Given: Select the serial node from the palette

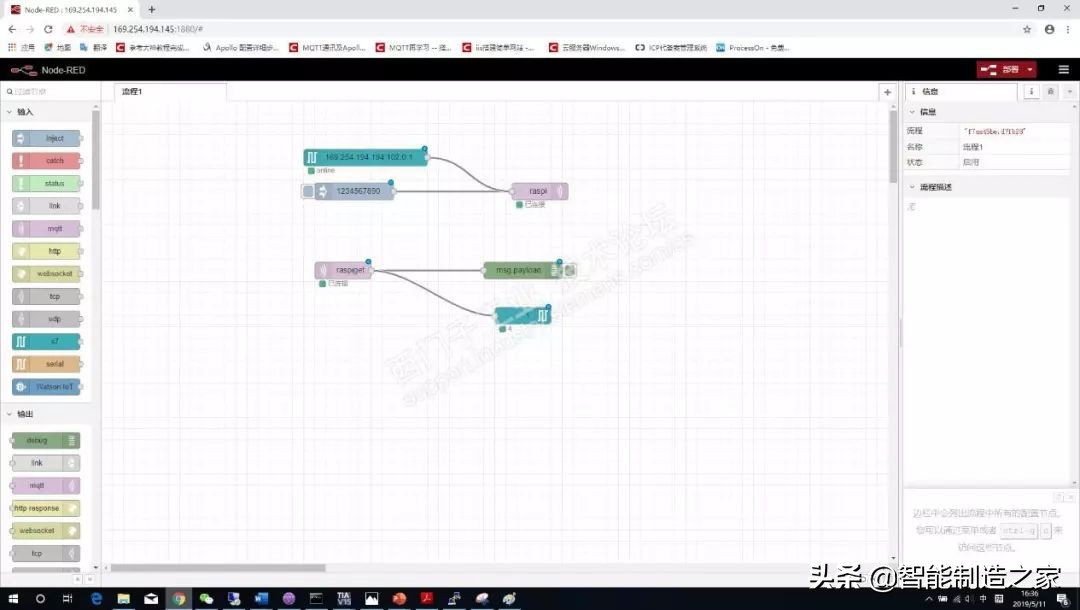Looking at the screenshot, I should click(x=45, y=363).
